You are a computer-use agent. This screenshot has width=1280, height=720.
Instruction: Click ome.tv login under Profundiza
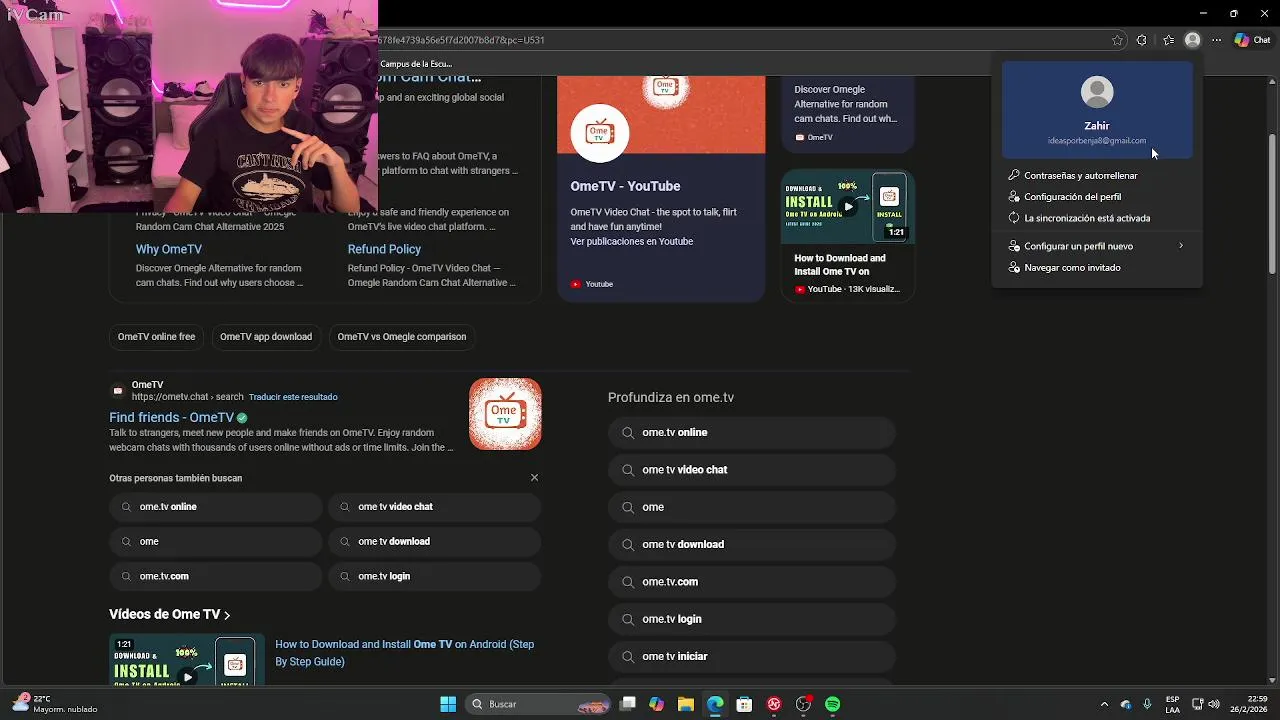click(752, 619)
